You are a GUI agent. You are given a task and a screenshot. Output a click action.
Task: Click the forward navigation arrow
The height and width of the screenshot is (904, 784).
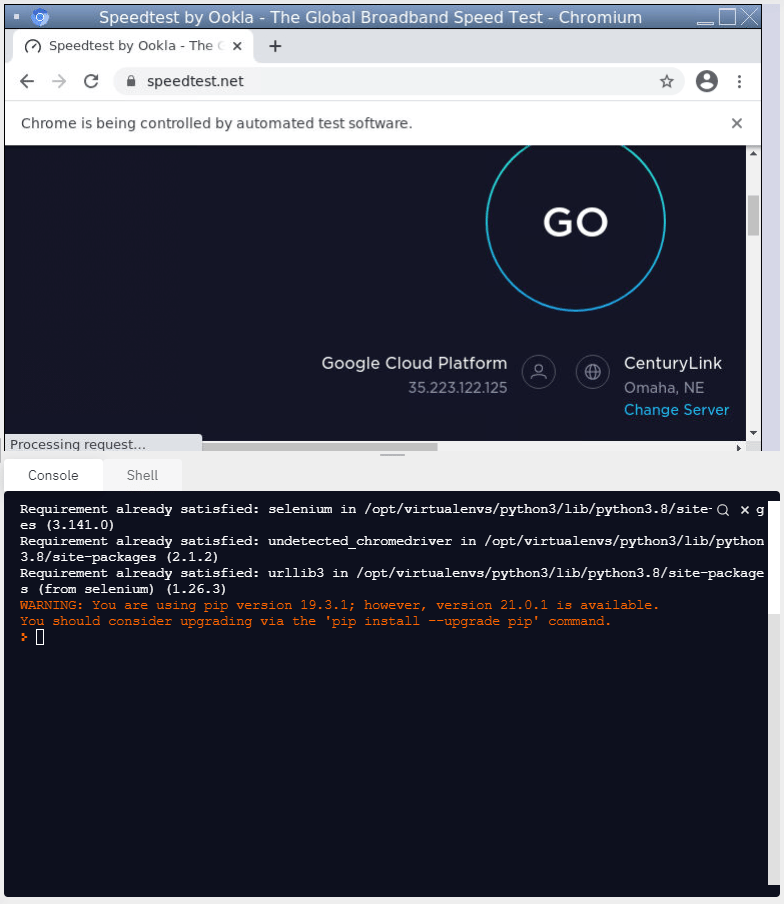(59, 81)
